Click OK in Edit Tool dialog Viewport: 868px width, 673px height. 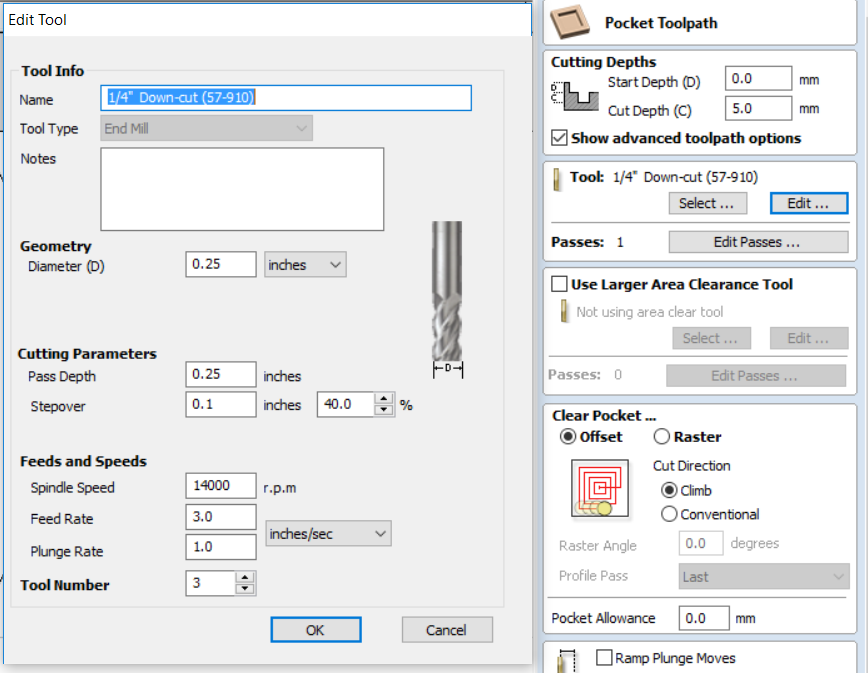(x=316, y=630)
